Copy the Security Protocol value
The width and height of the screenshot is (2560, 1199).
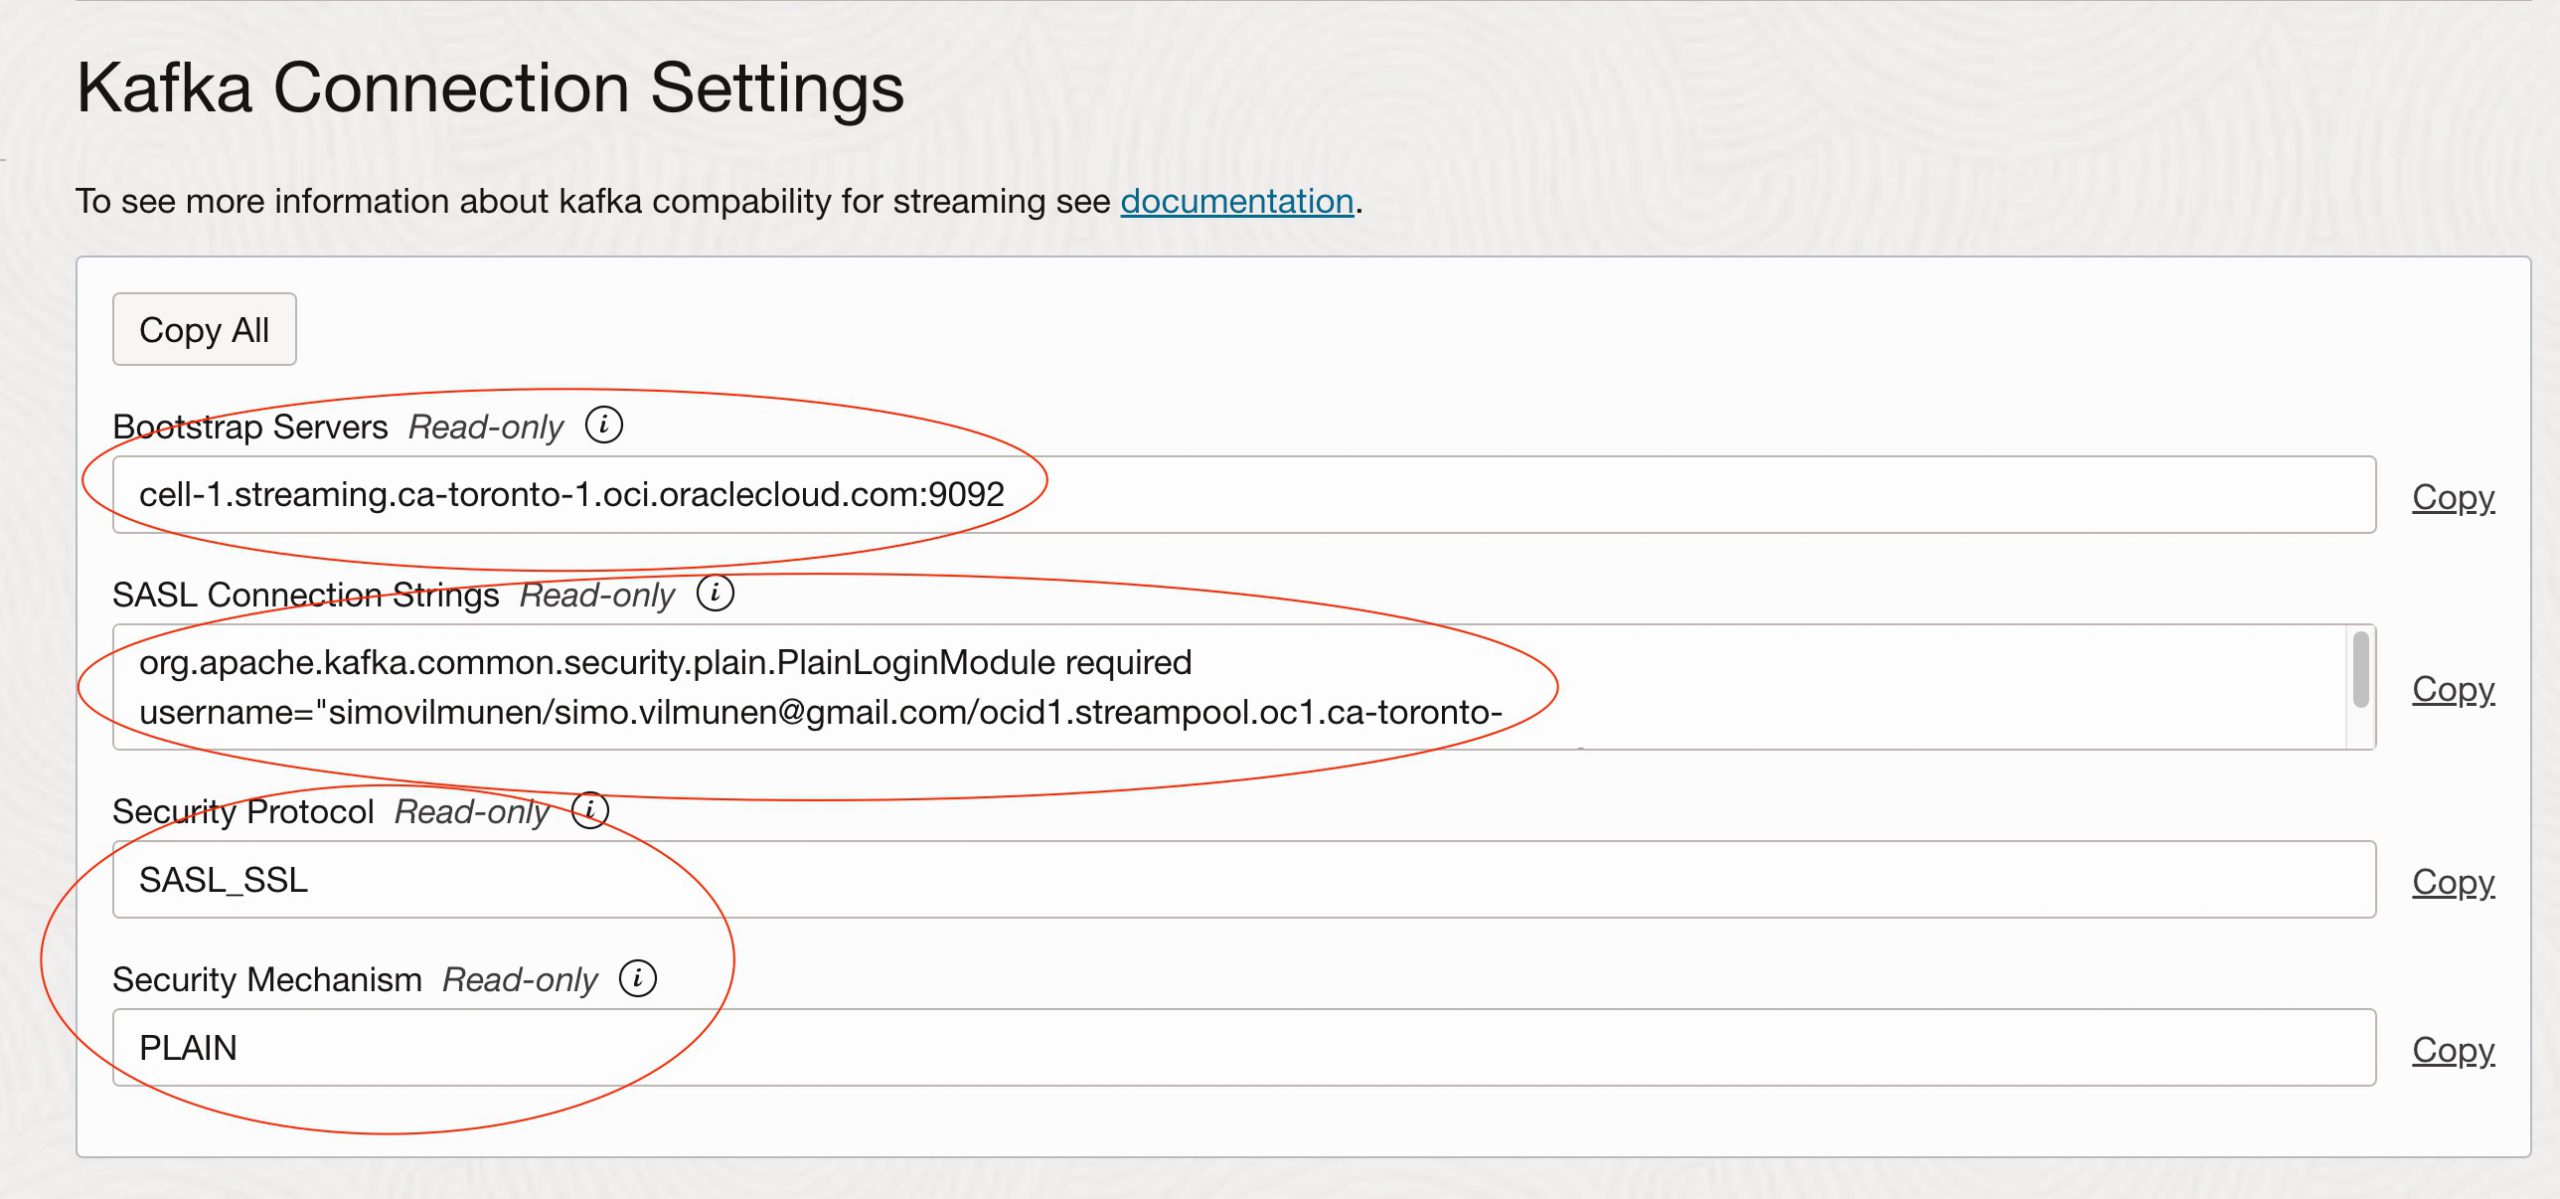click(x=2452, y=882)
